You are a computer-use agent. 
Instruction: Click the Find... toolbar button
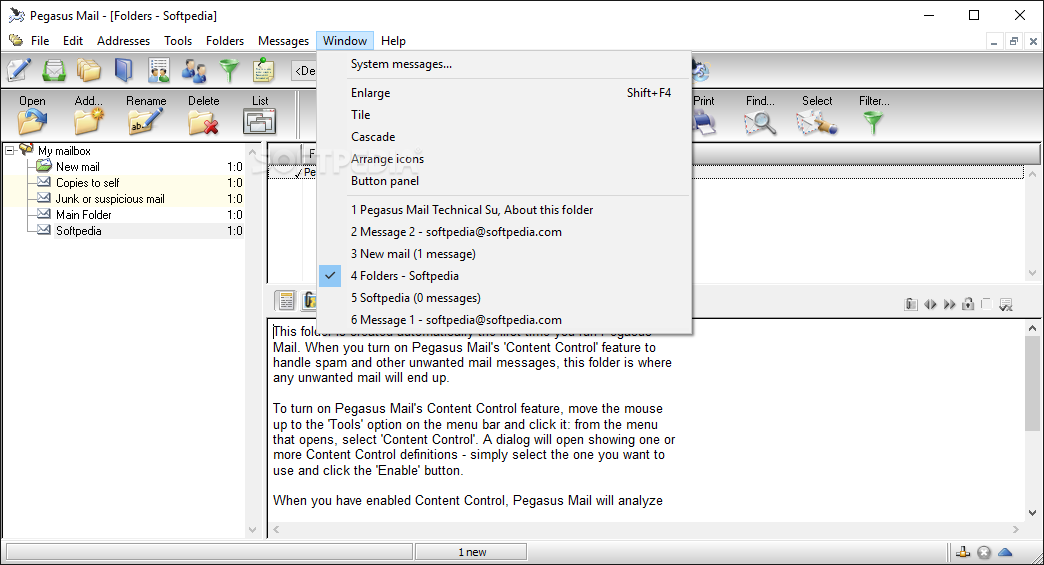pyautogui.click(x=760, y=114)
